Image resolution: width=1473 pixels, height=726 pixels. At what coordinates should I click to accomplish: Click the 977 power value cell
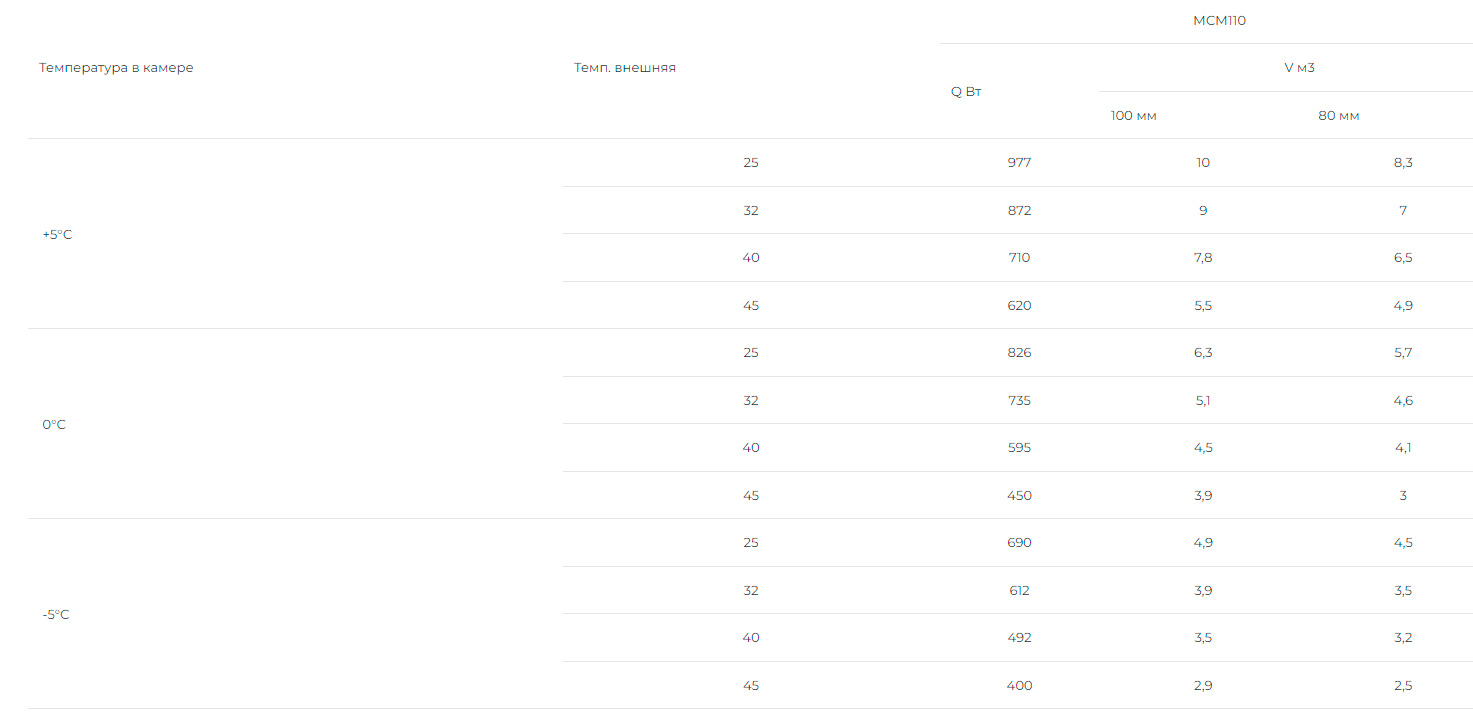click(x=1019, y=163)
